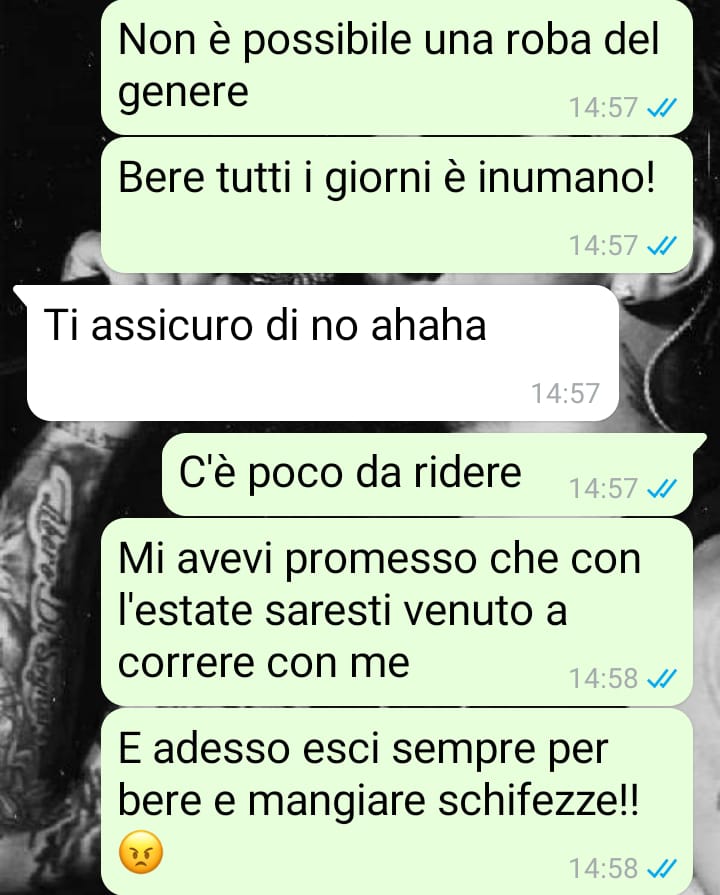Image resolution: width=720 pixels, height=895 pixels.
Task: Tap the 14:58 timestamp on the last message
Action: [603, 868]
